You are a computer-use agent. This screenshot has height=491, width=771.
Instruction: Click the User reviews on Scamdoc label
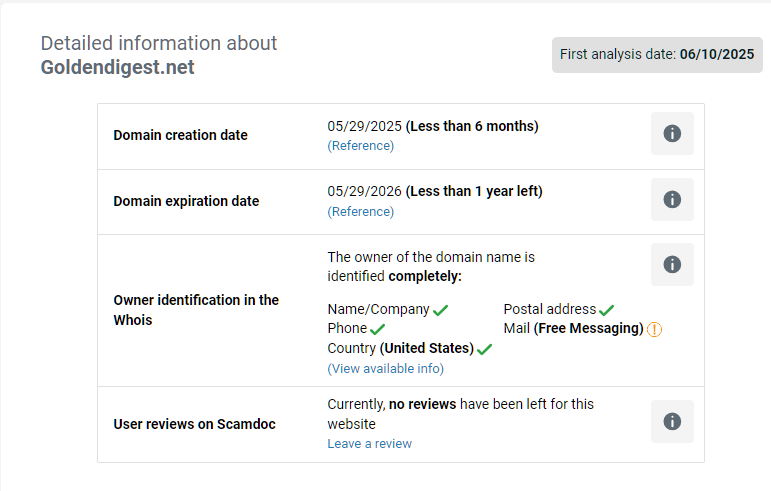click(194, 424)
